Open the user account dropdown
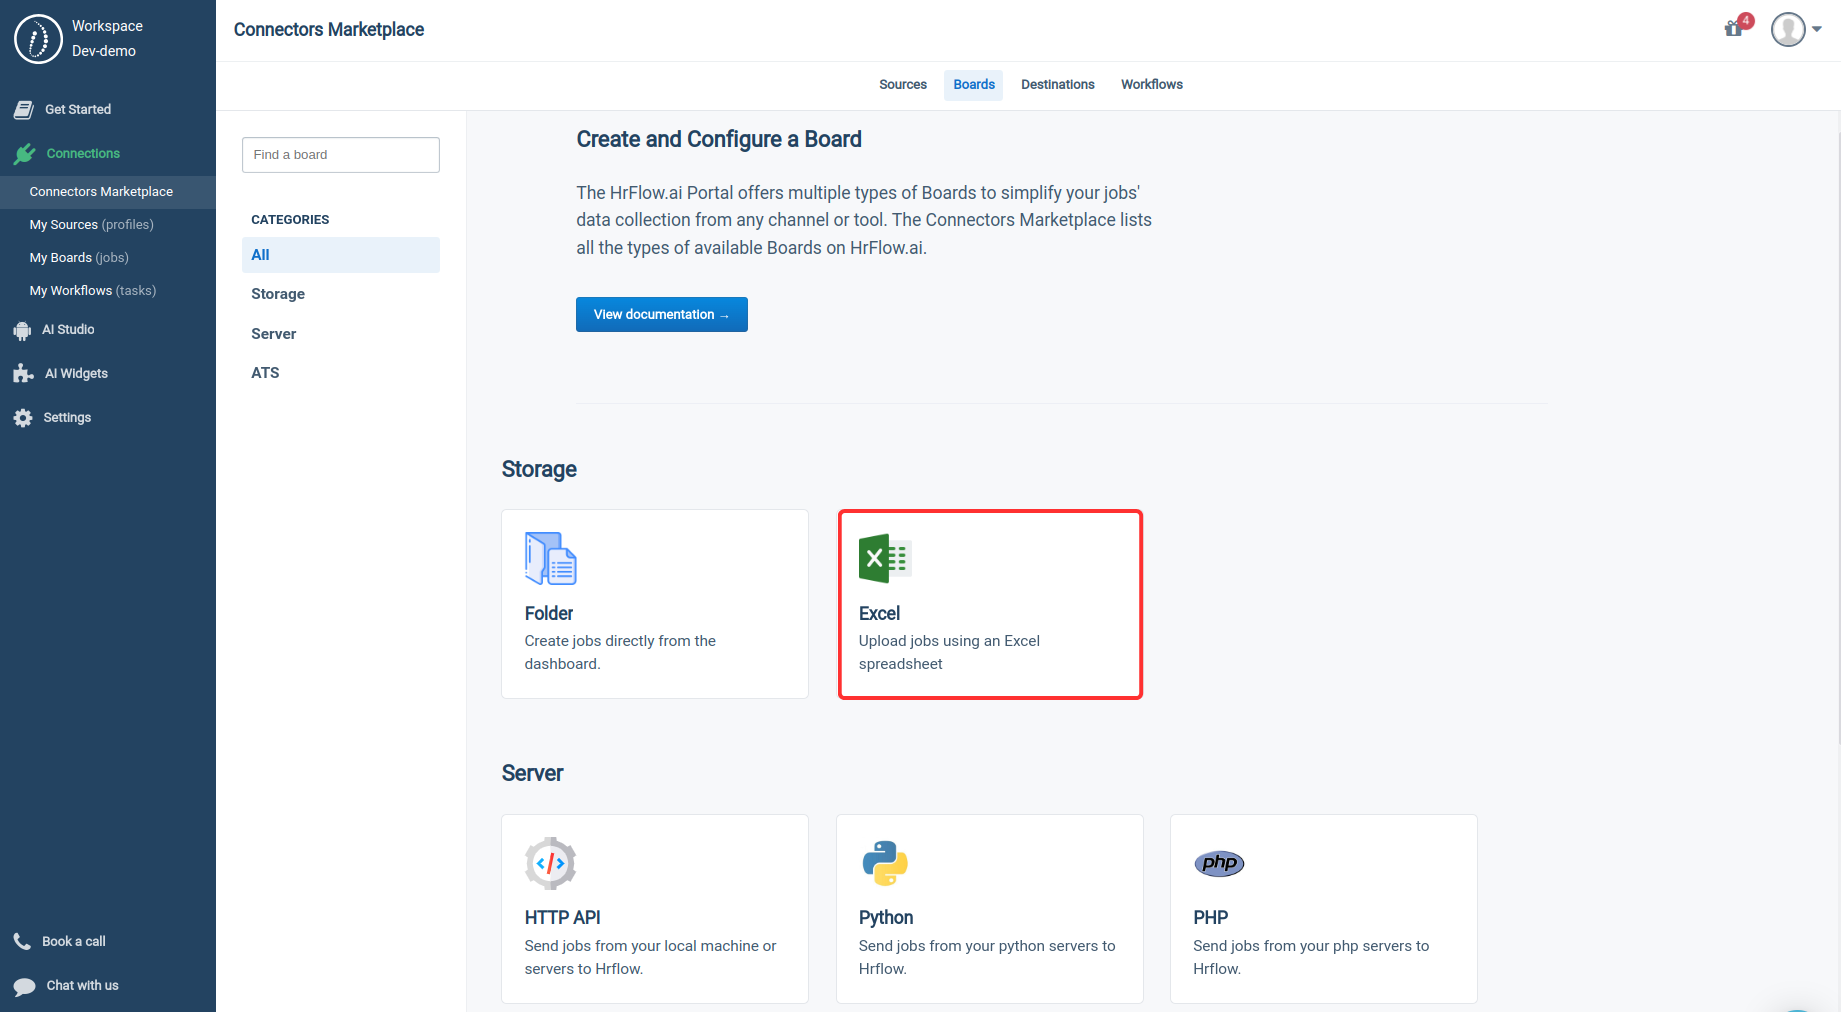Screen dimensions: 1841x1012 pyautogui.click(x=1796, y=29)
